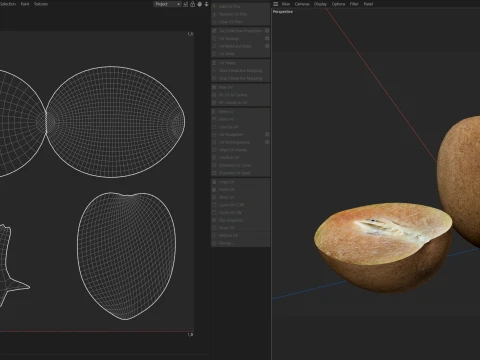Open the Remap... command
This screenshot has width=480, height=360.
(240, 243)
